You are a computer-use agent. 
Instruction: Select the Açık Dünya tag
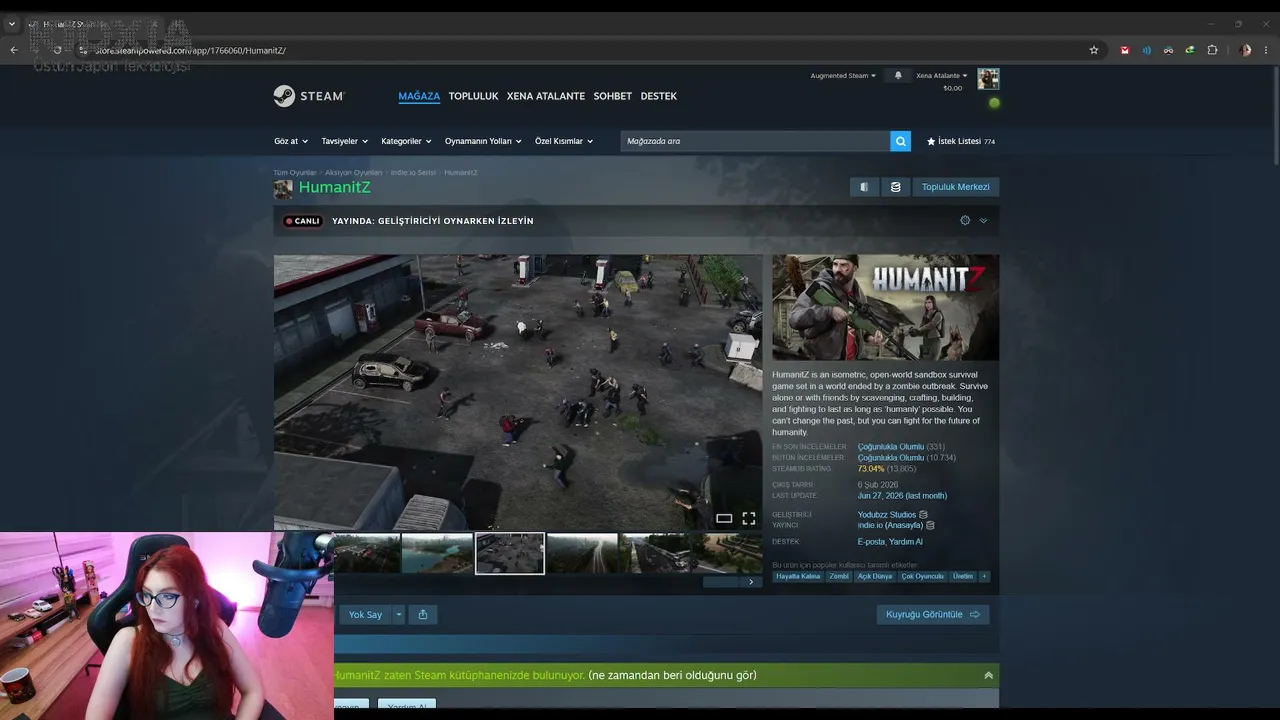[x=875, y=576]
